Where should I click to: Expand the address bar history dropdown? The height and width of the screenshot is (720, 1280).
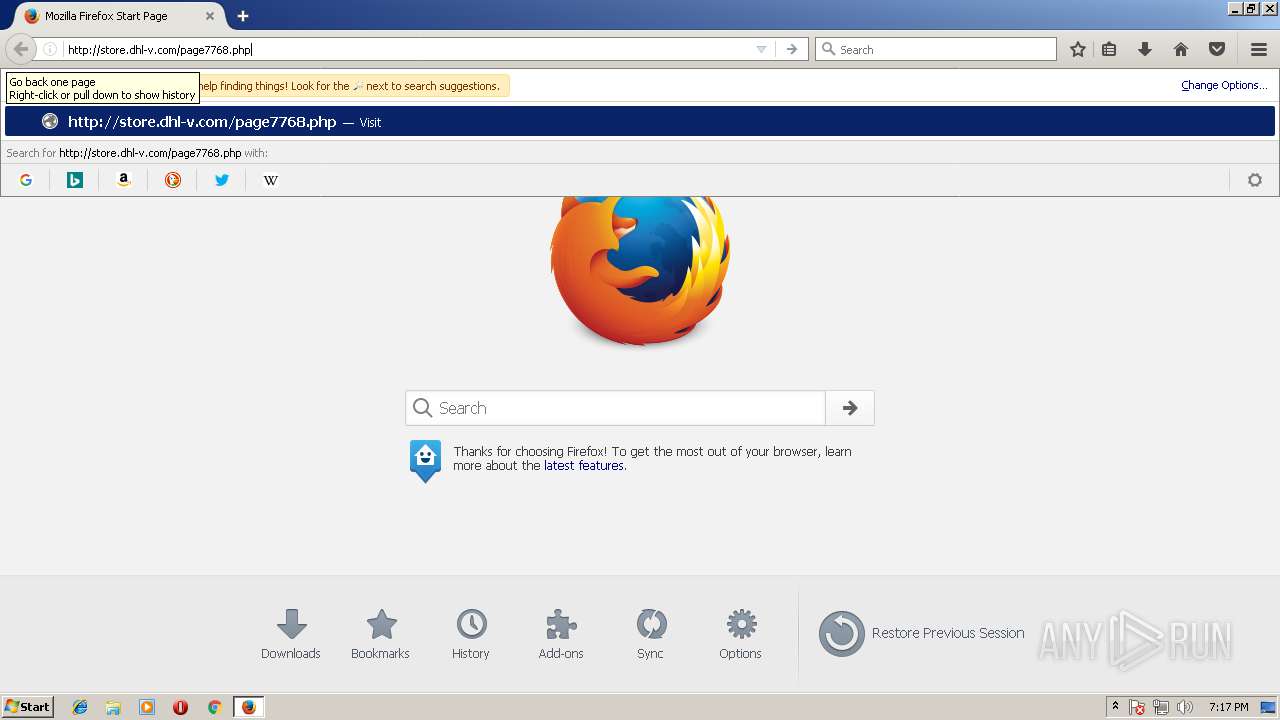tap(761, 49)
